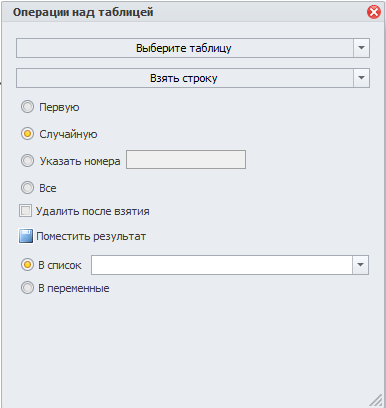Select the Все rows radio option
386x408 pixels.
(x=27, y=188)
